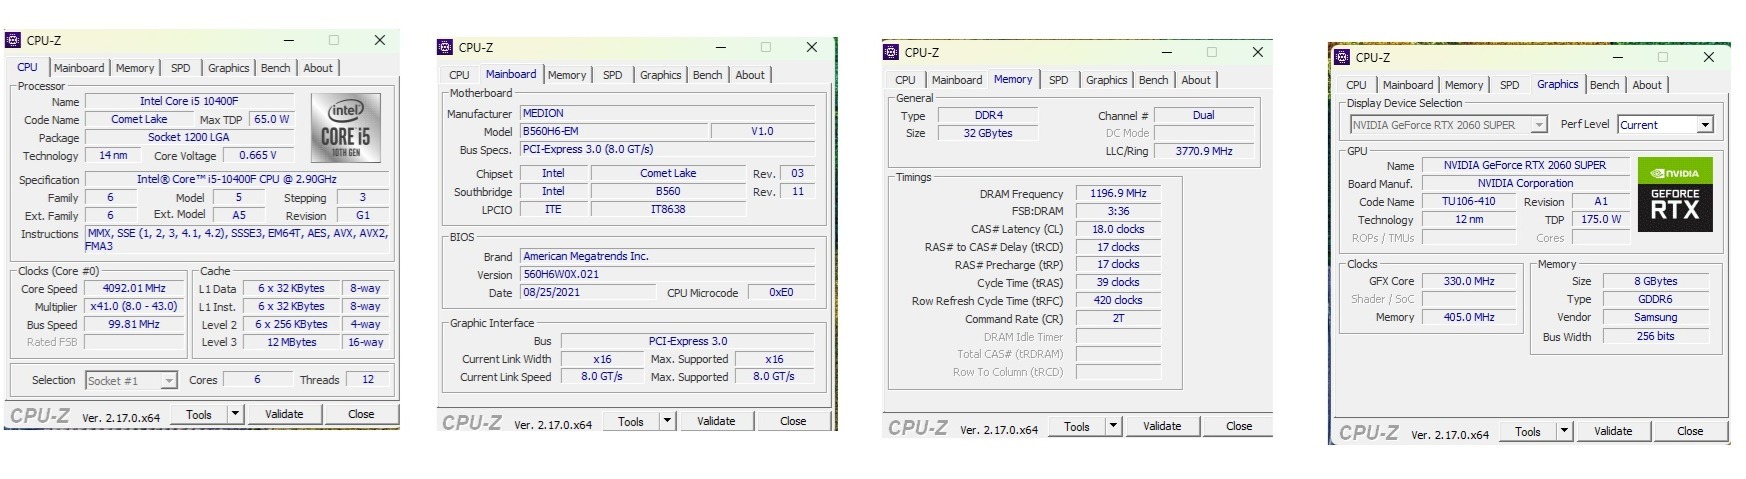This screenshot has height=479, width=1746.
Task: Open Tools dropdown arrow in Mainboard window
Action: coord(668,421)
